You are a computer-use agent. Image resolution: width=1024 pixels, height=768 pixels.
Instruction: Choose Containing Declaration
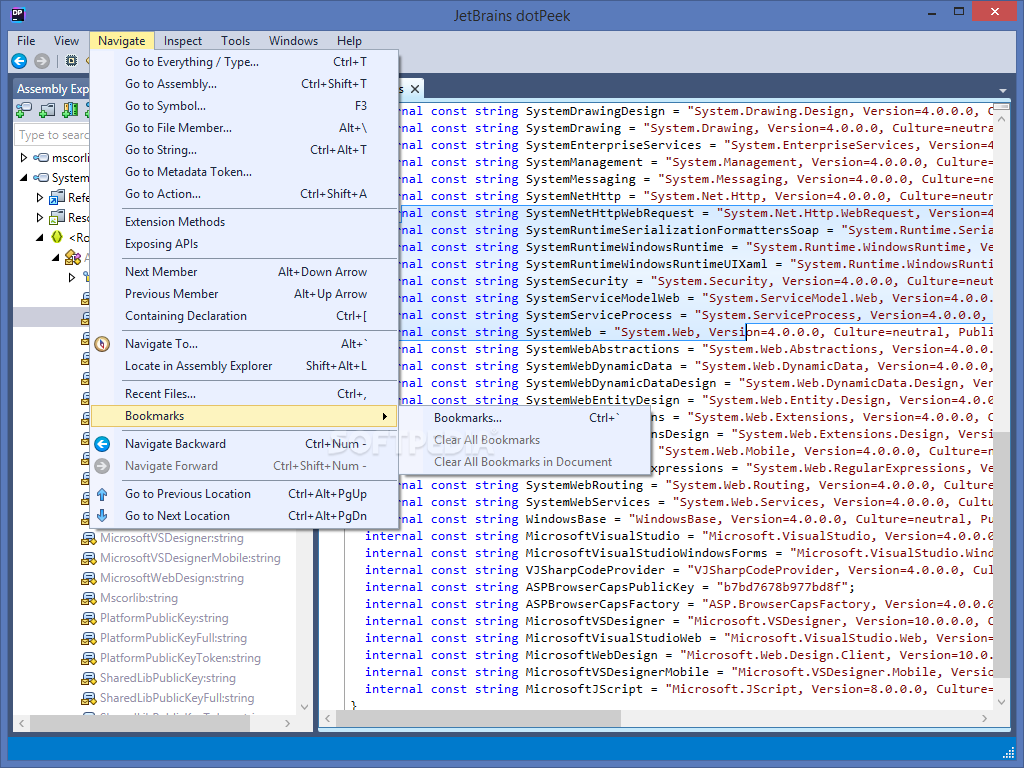(244, 316)
